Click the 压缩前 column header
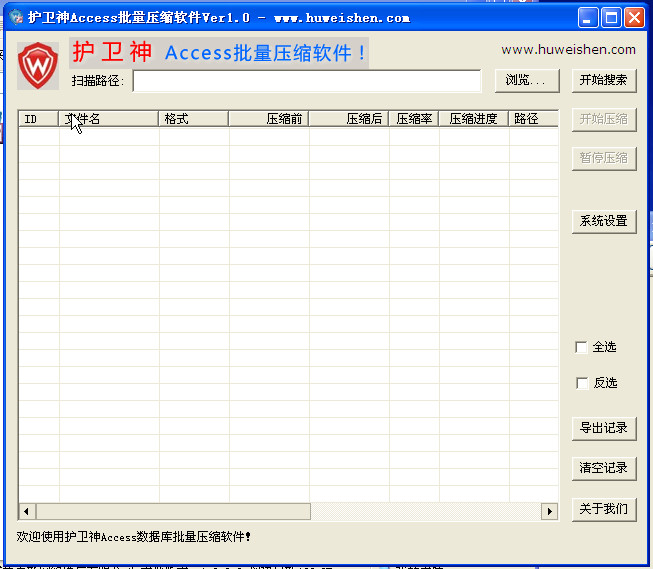653x569 pixels. click(268, 119)
